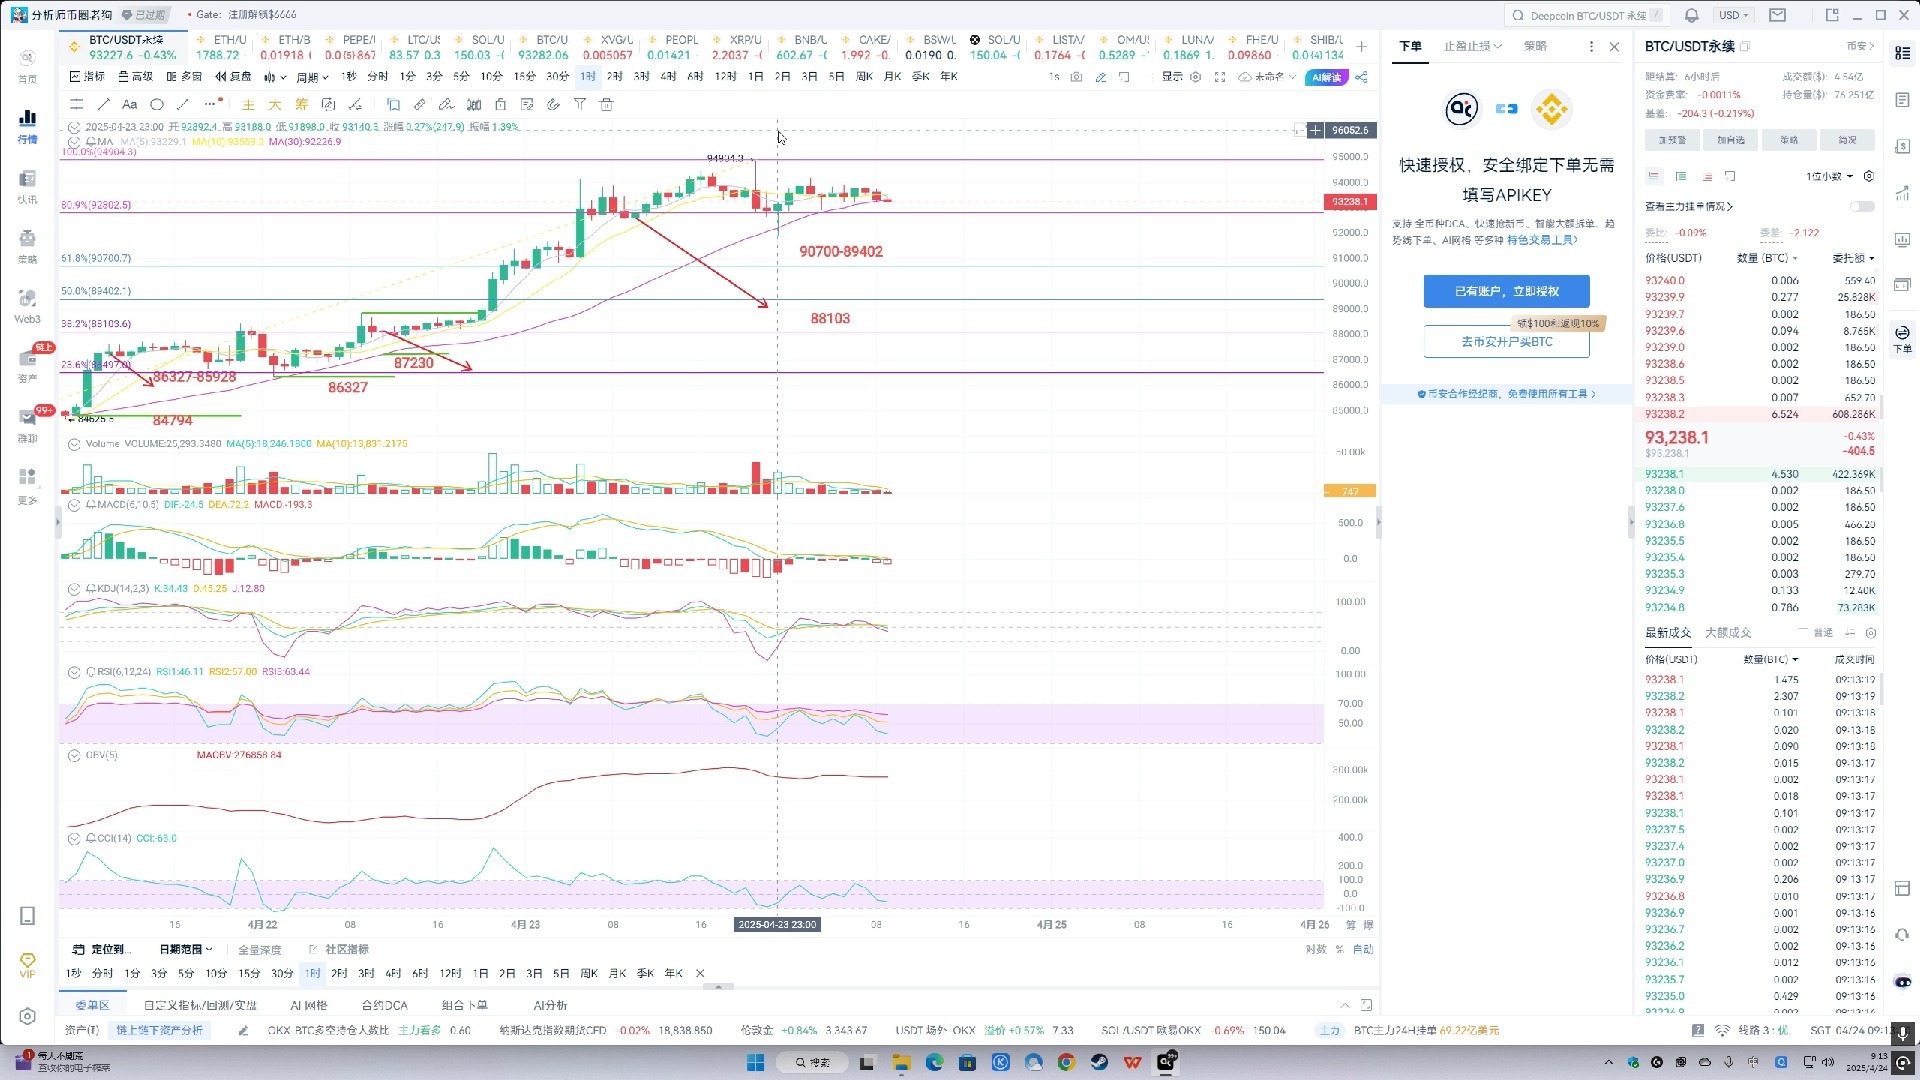Image resolution: width=1920 pixels, height=1080 pixels.
Task: Open the 指标 indicators panel
Action: point(96,76)
